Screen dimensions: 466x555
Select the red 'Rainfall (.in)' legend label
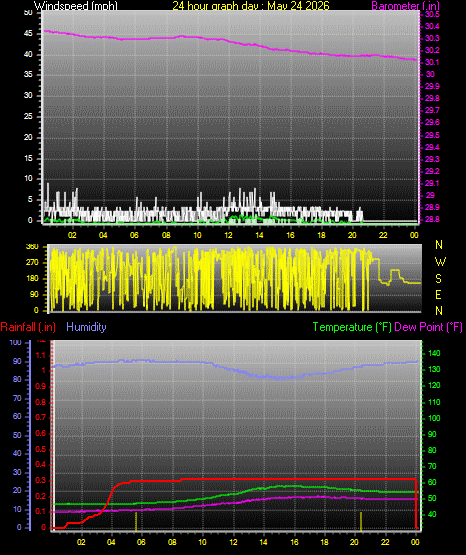28,327
